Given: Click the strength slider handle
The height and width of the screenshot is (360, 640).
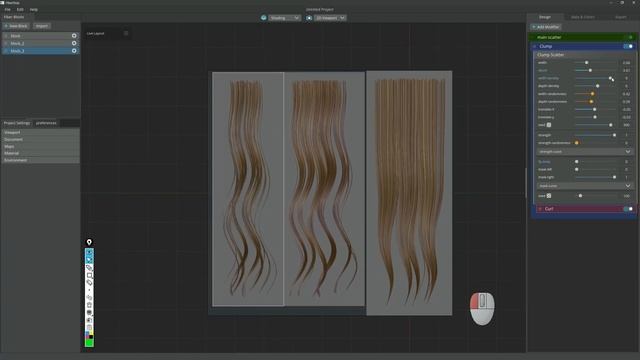Looking at the screenshot, I should pyautogui.click(x=614, y=135).
